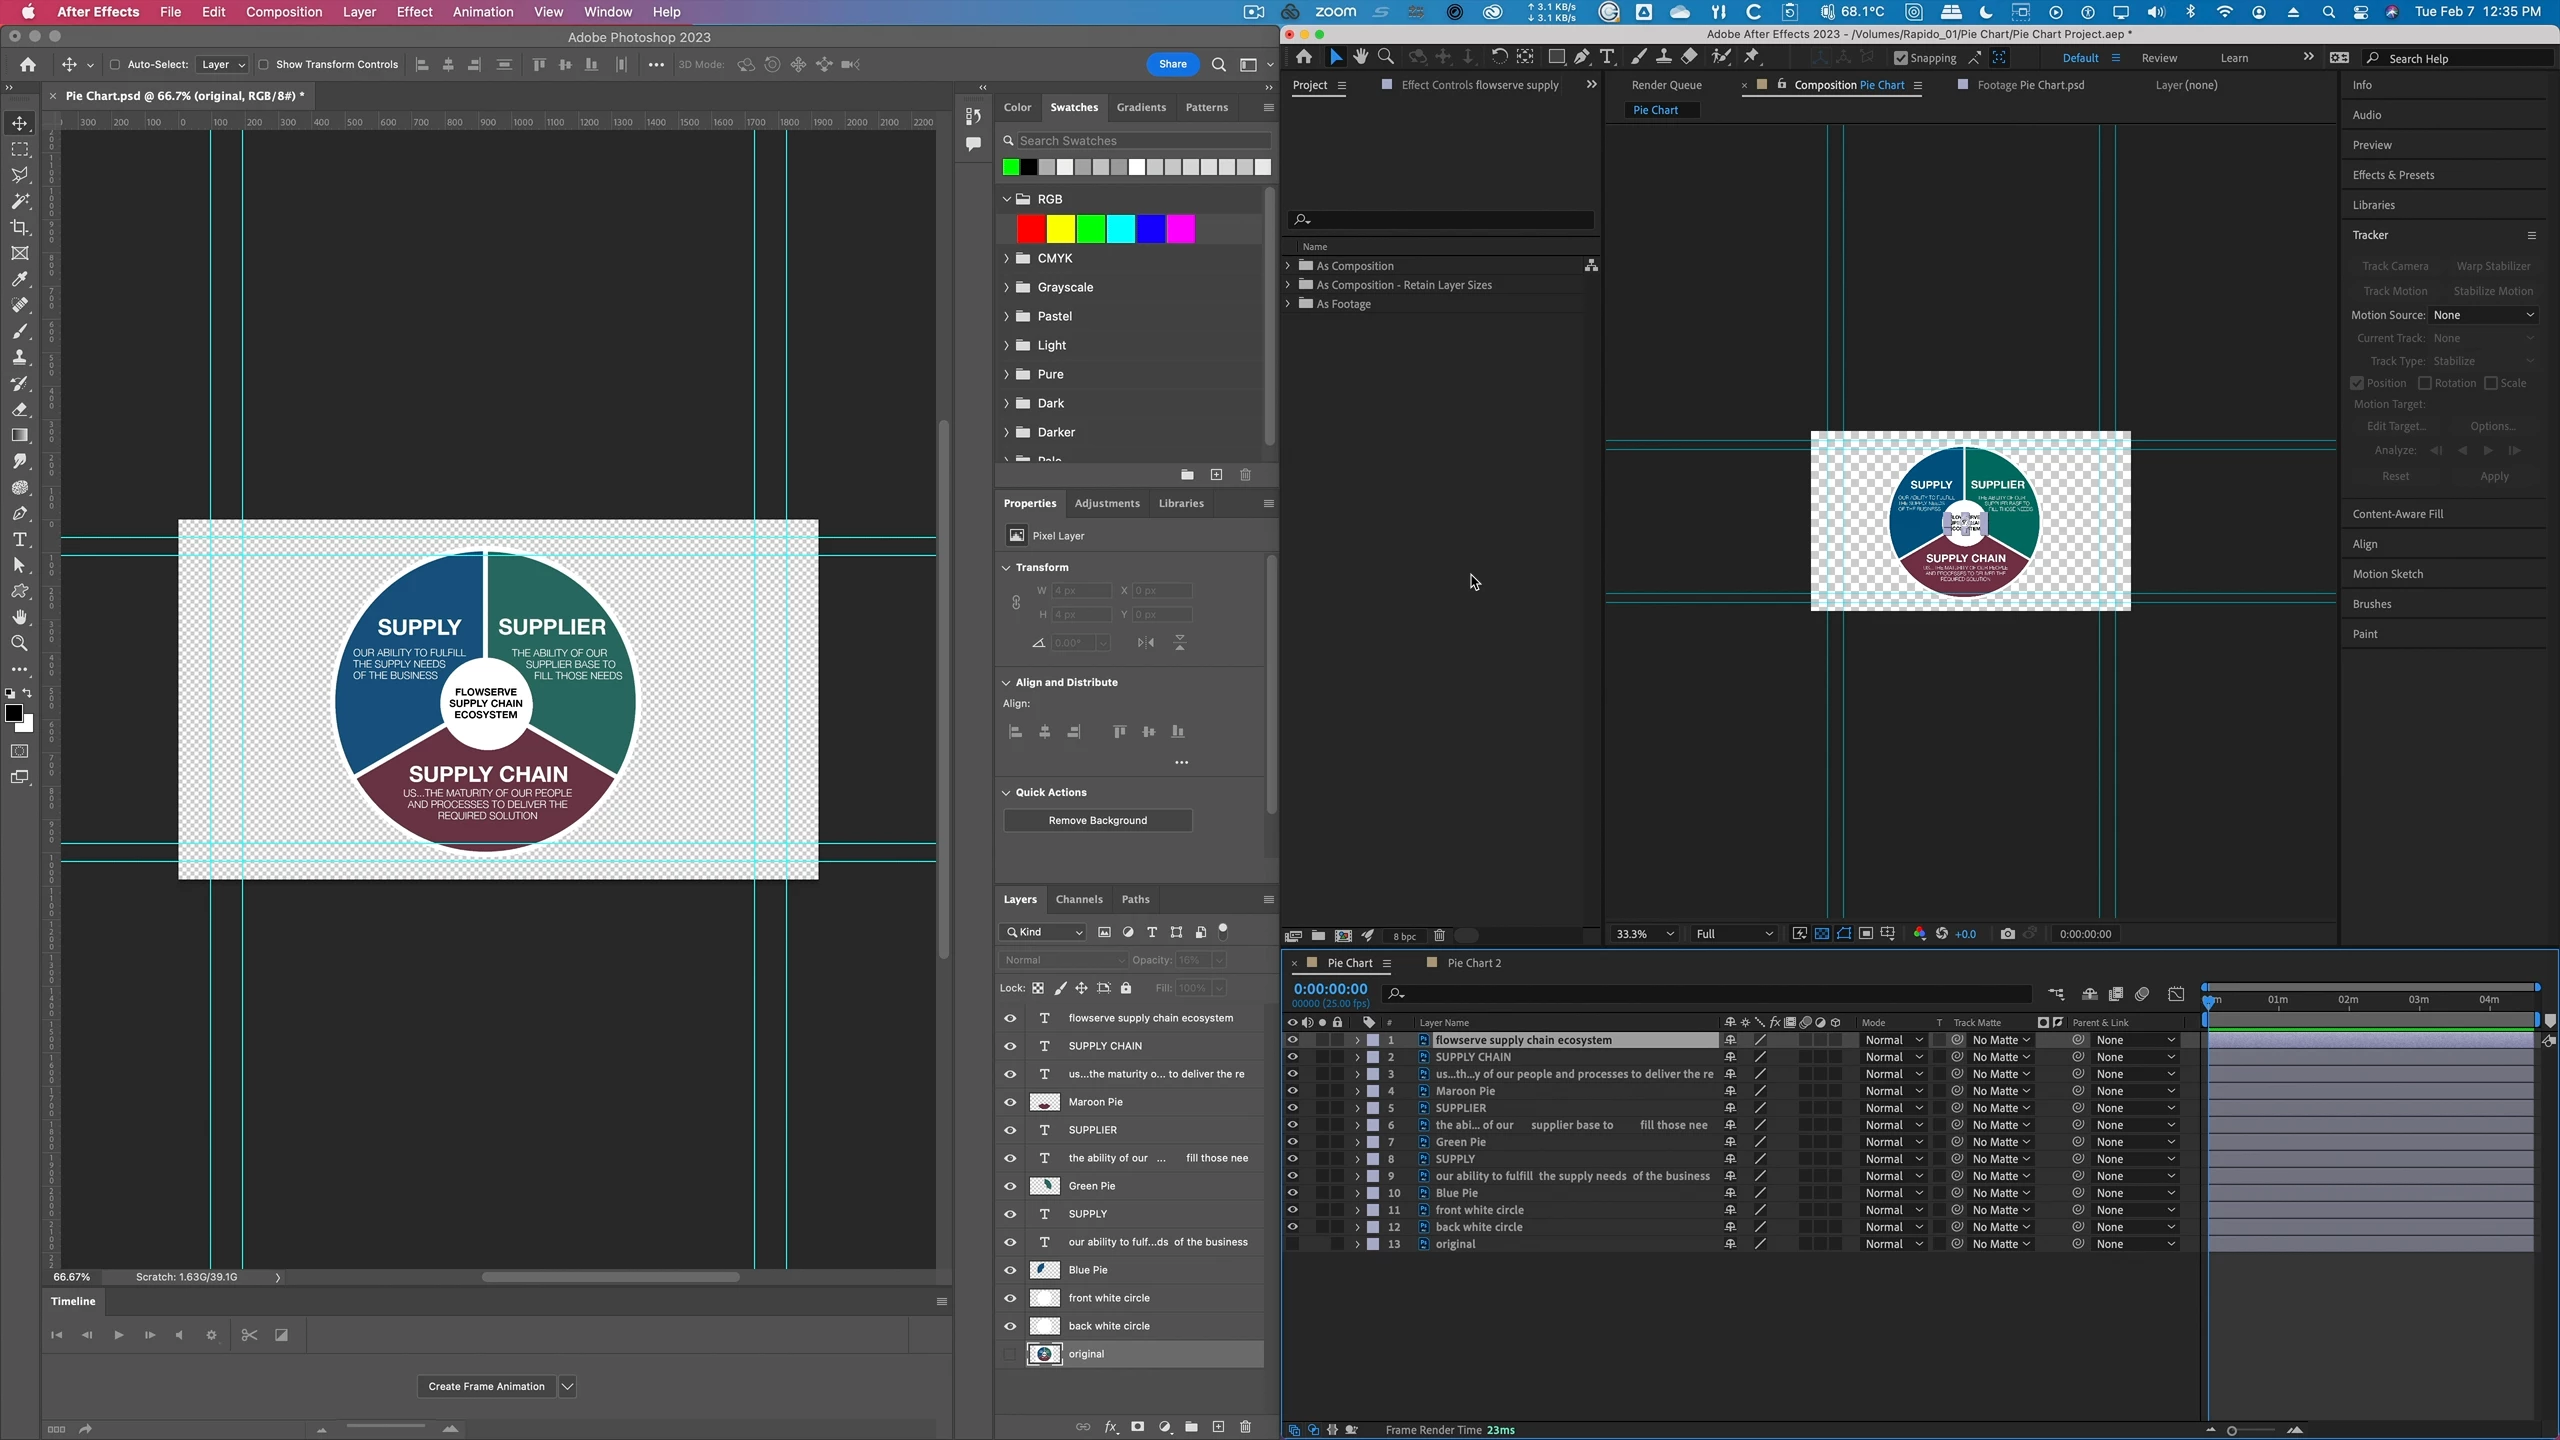This screenshot has height=1440, width=2560.
Task: Hide the Maroon Pie layer in Photoshop
Action: coord(1010,1102)
